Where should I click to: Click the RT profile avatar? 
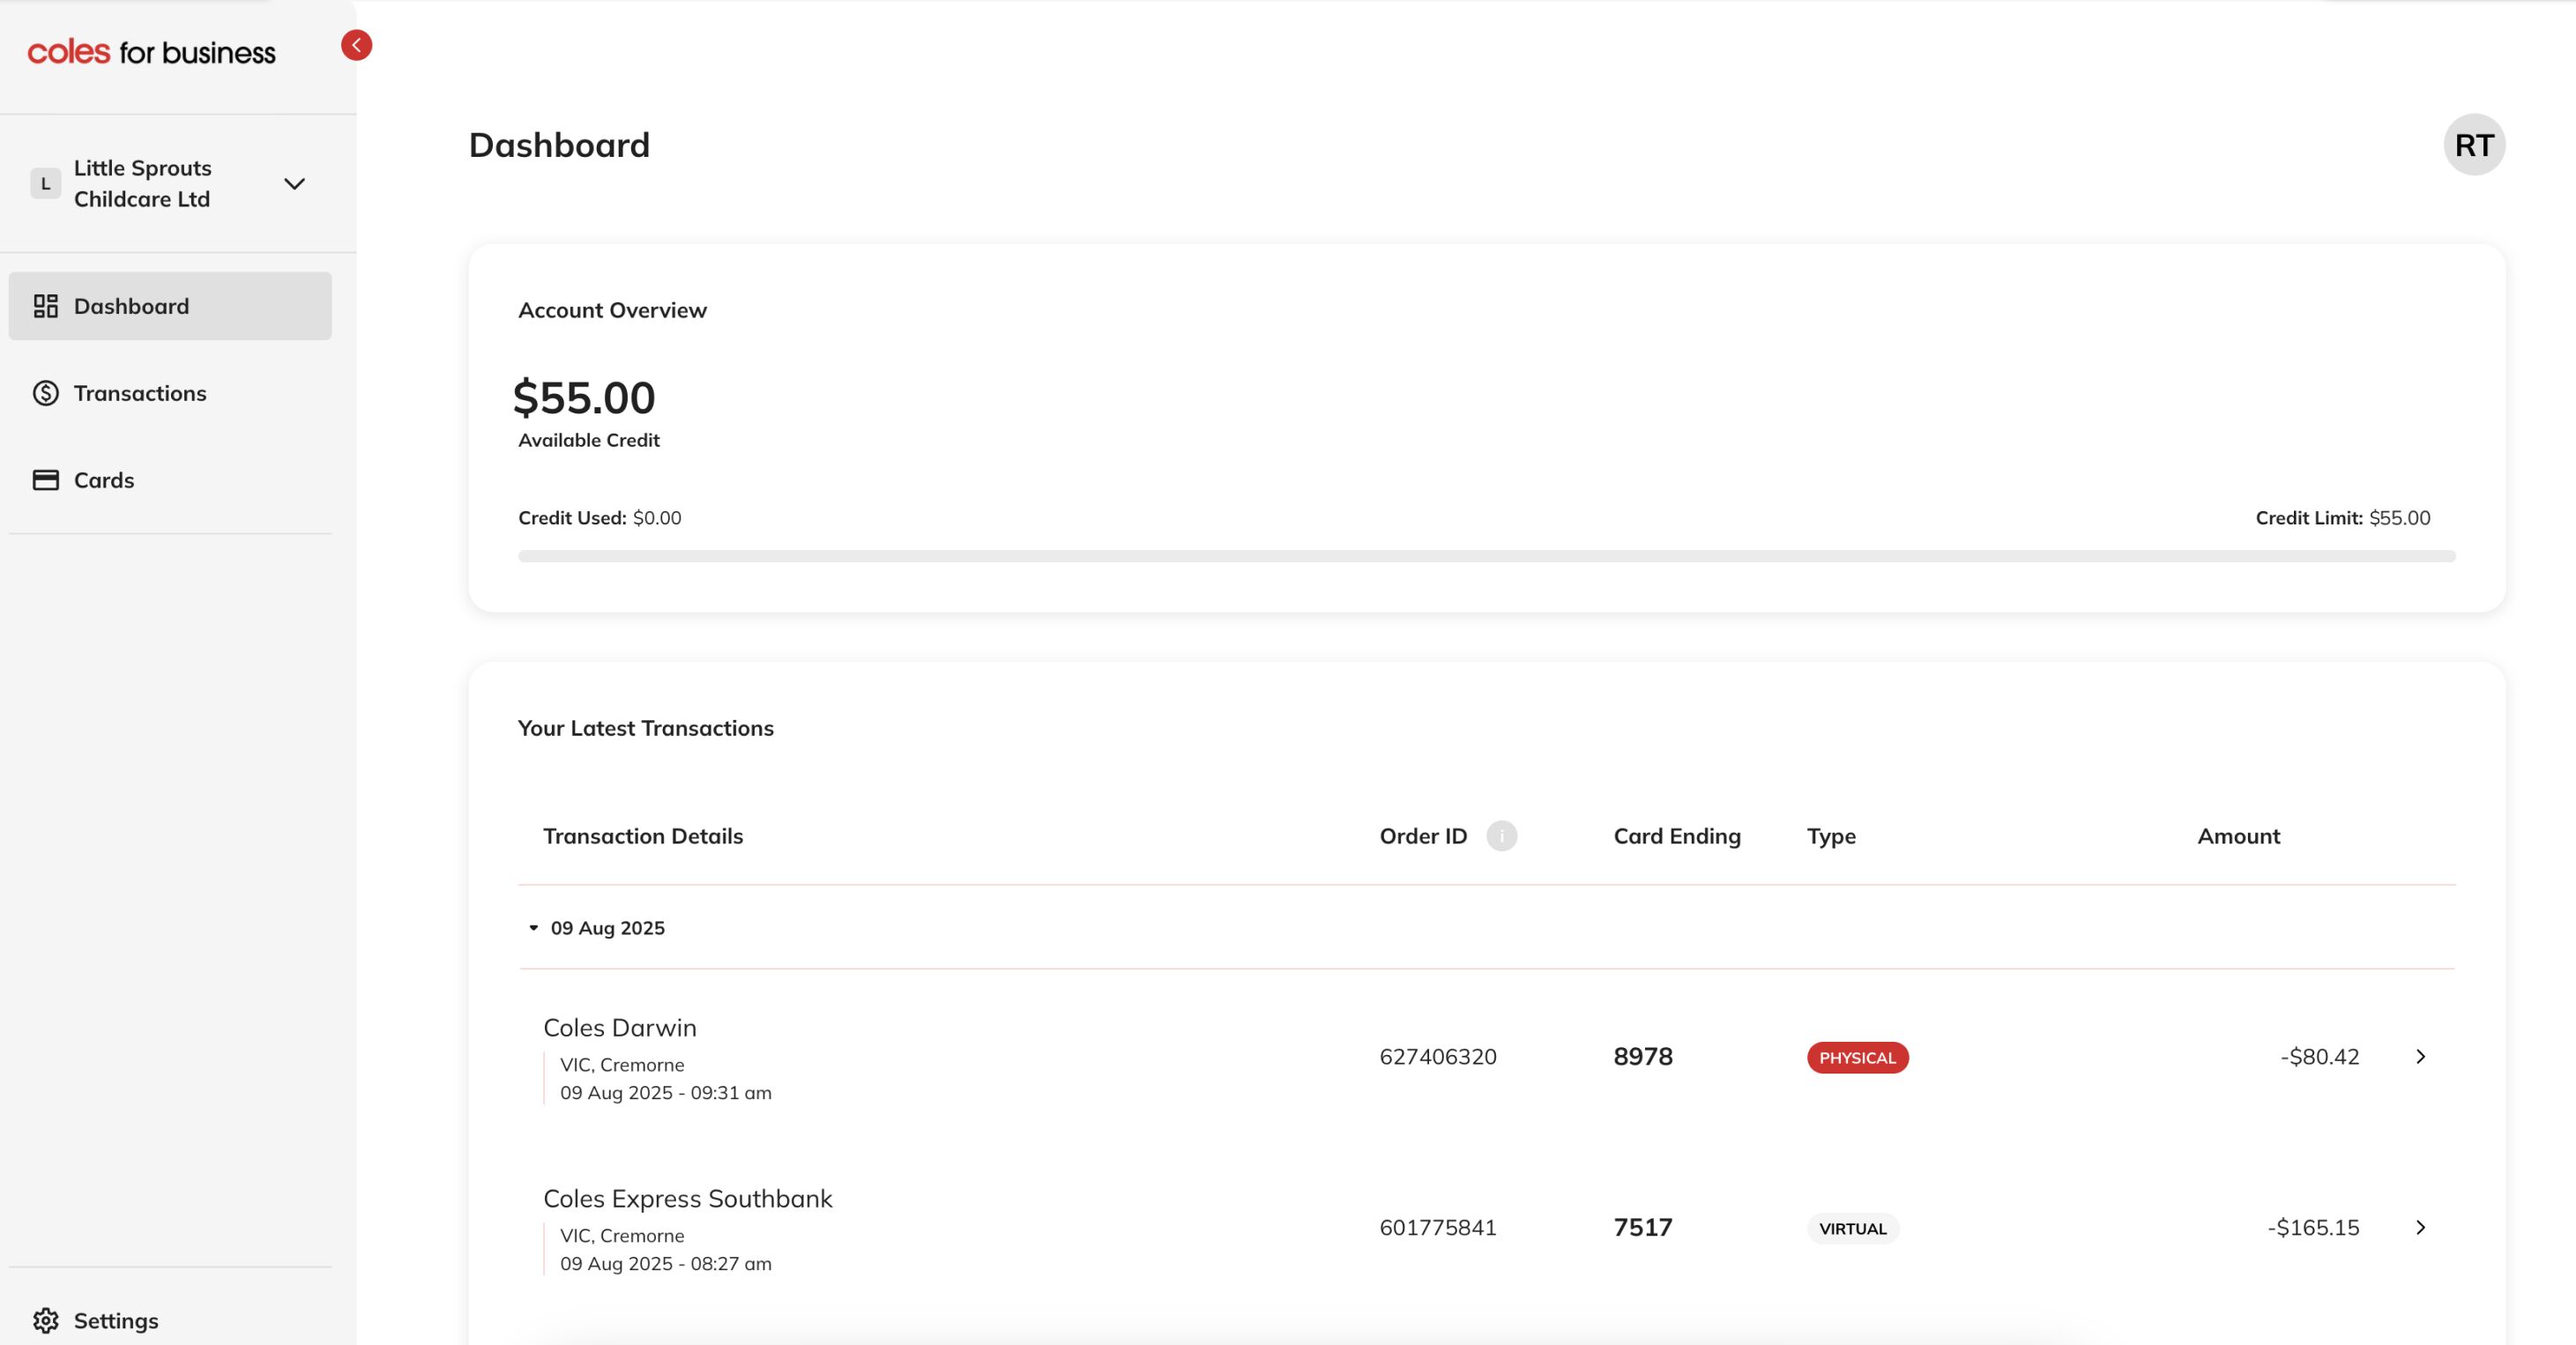click(x=2472, y=144)
